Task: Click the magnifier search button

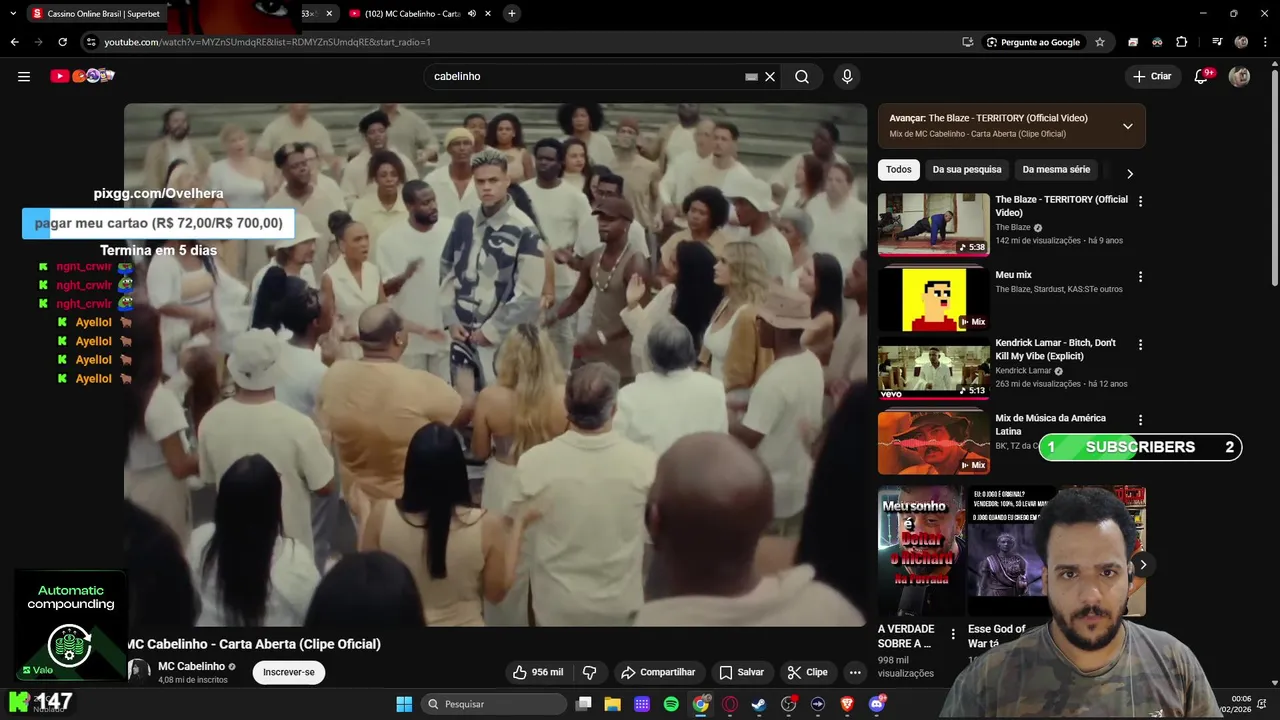Action: pos(802,76)
